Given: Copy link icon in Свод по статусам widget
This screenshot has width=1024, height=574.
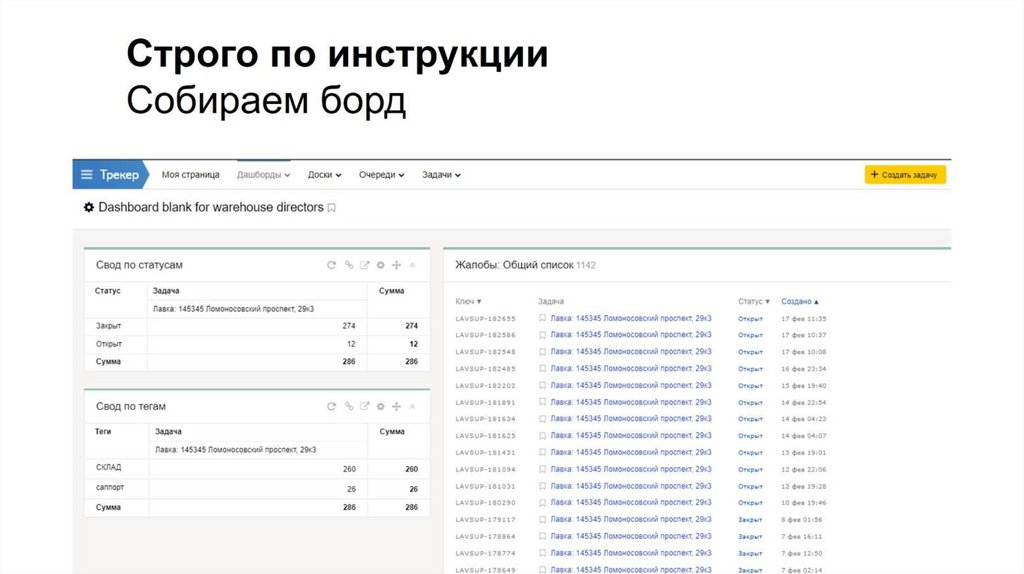Looking at the screenshot, I should pyautogui.click(x=348, y=265).
